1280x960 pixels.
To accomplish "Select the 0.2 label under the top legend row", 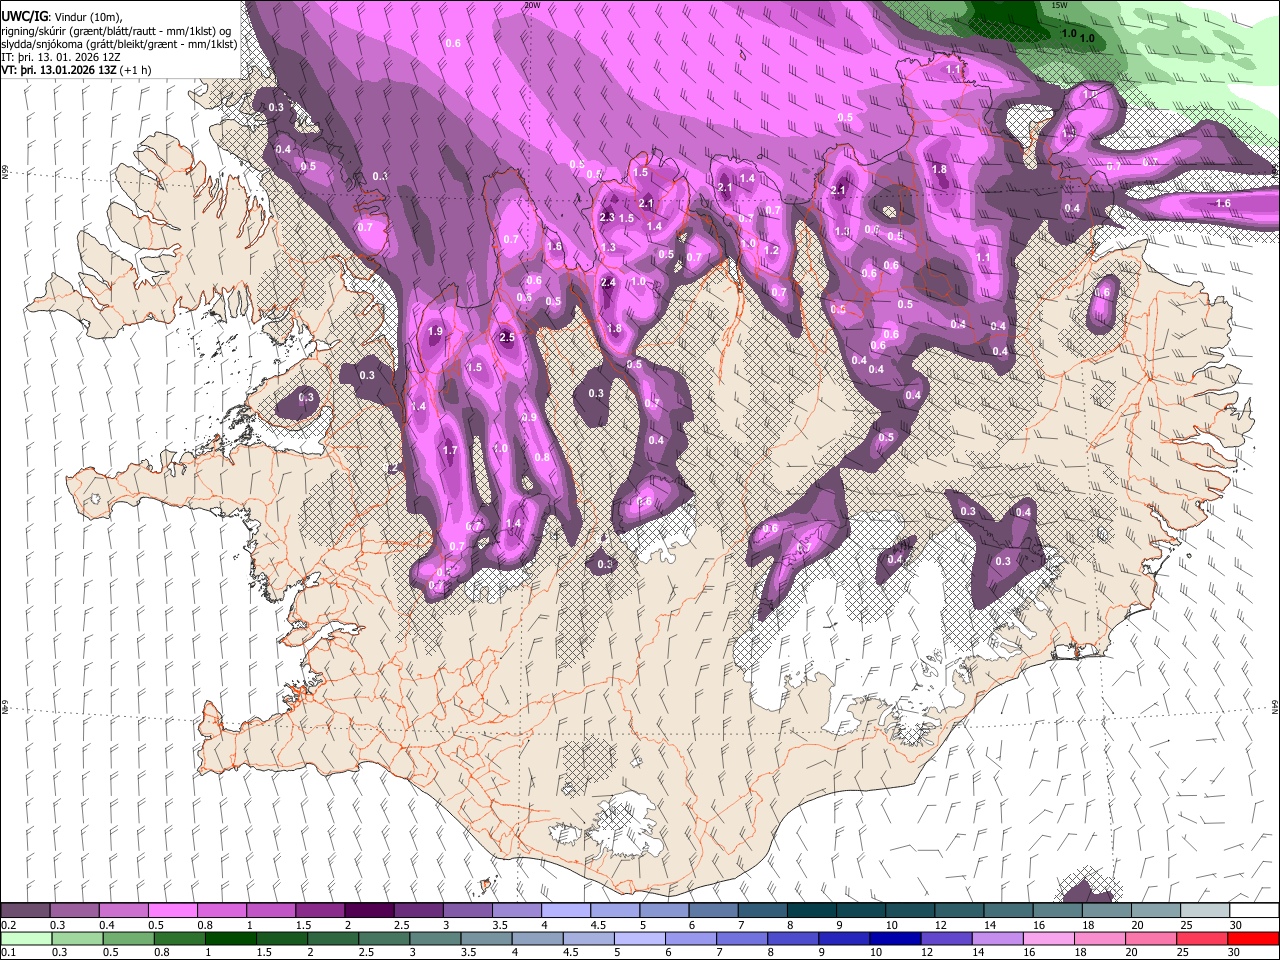I will [7, 925].
